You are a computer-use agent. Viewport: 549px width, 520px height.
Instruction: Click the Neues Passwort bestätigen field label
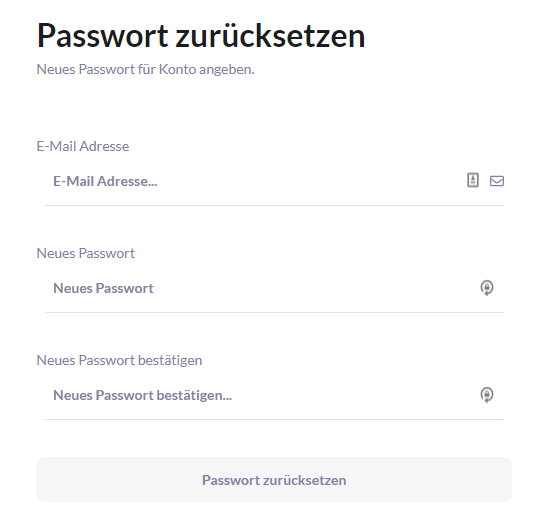coord(119,360)
